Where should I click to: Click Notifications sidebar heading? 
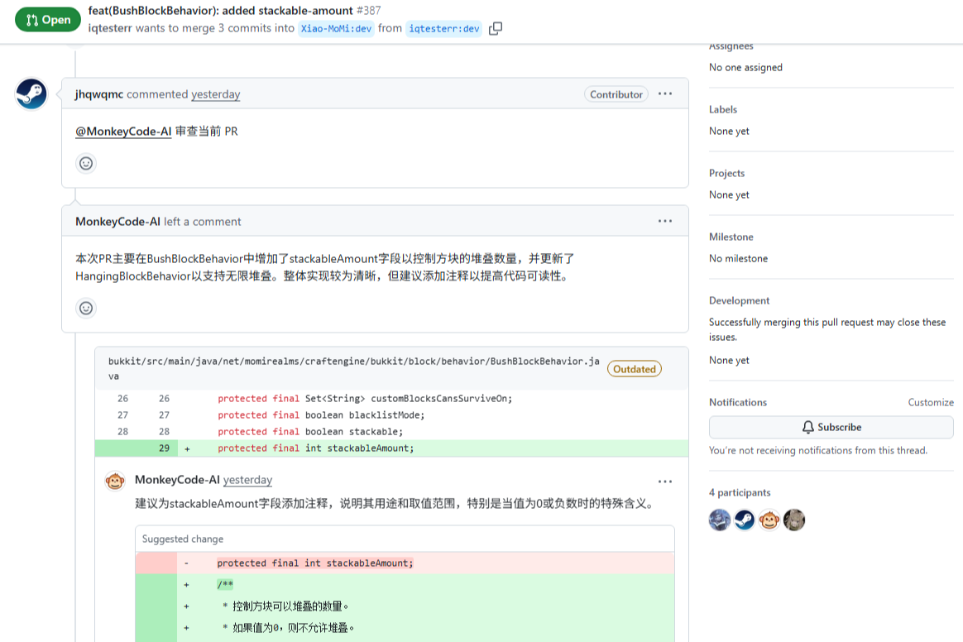(x=738, y=402)
